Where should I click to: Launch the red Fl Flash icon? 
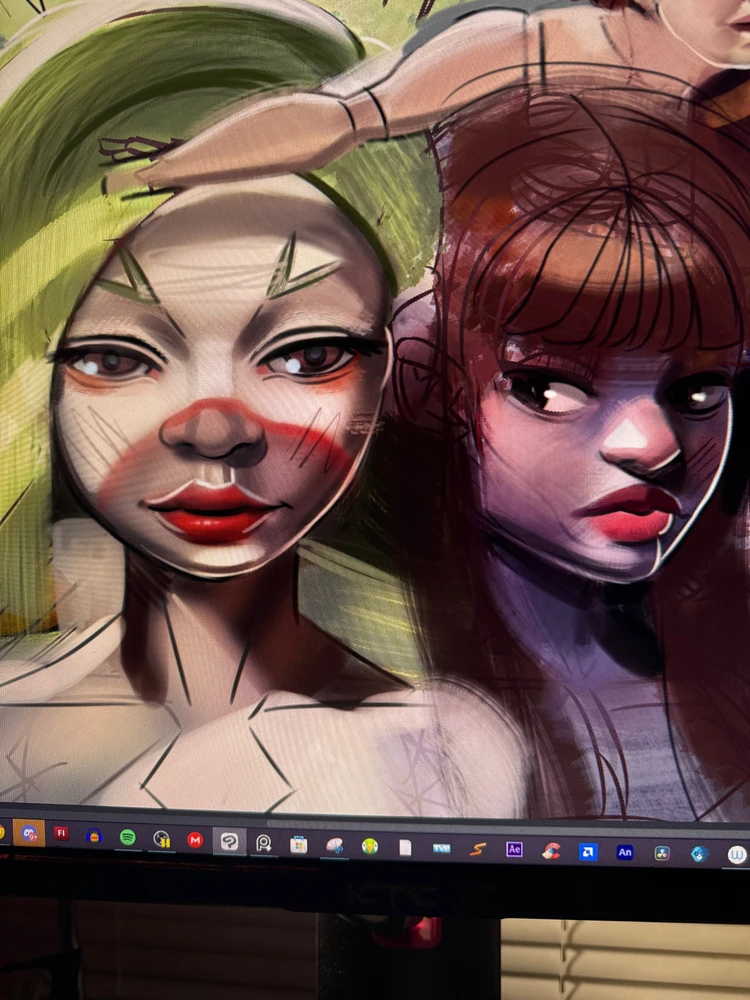[61, 833]
